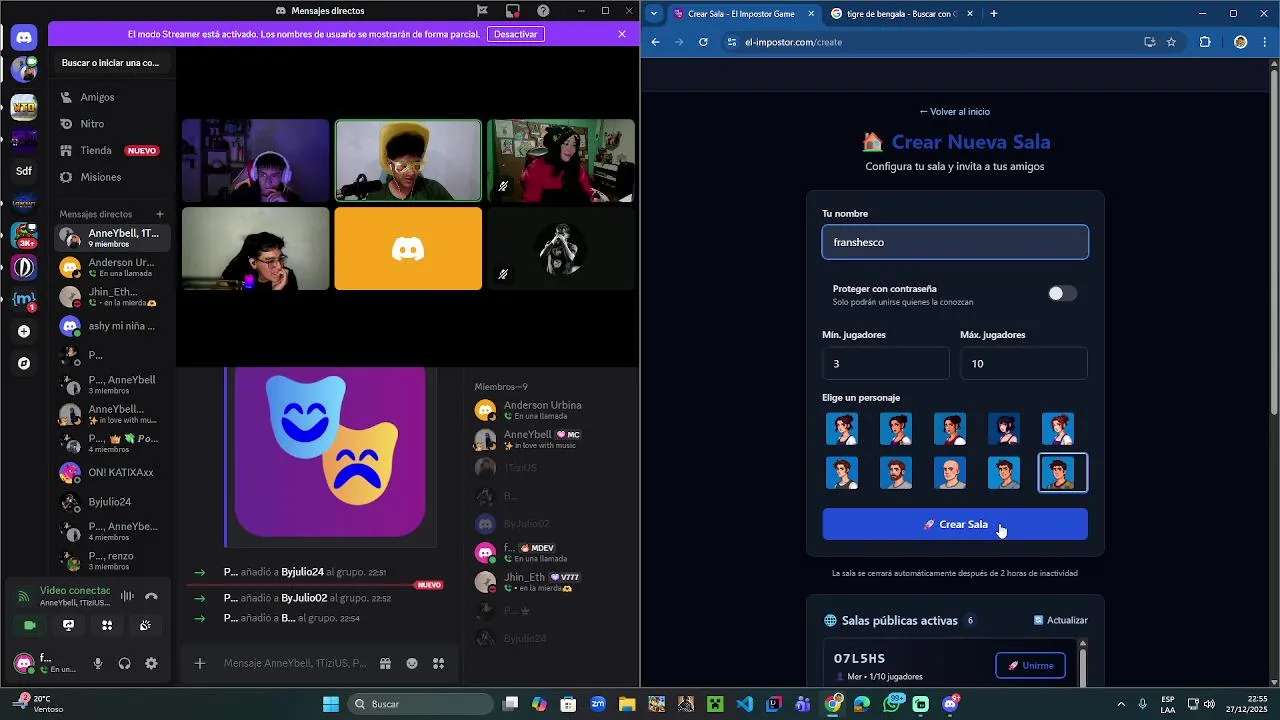Click Desactivar to disable Streamer mode
This screenshot has width=1280, height=720.
tap(516, 34)
